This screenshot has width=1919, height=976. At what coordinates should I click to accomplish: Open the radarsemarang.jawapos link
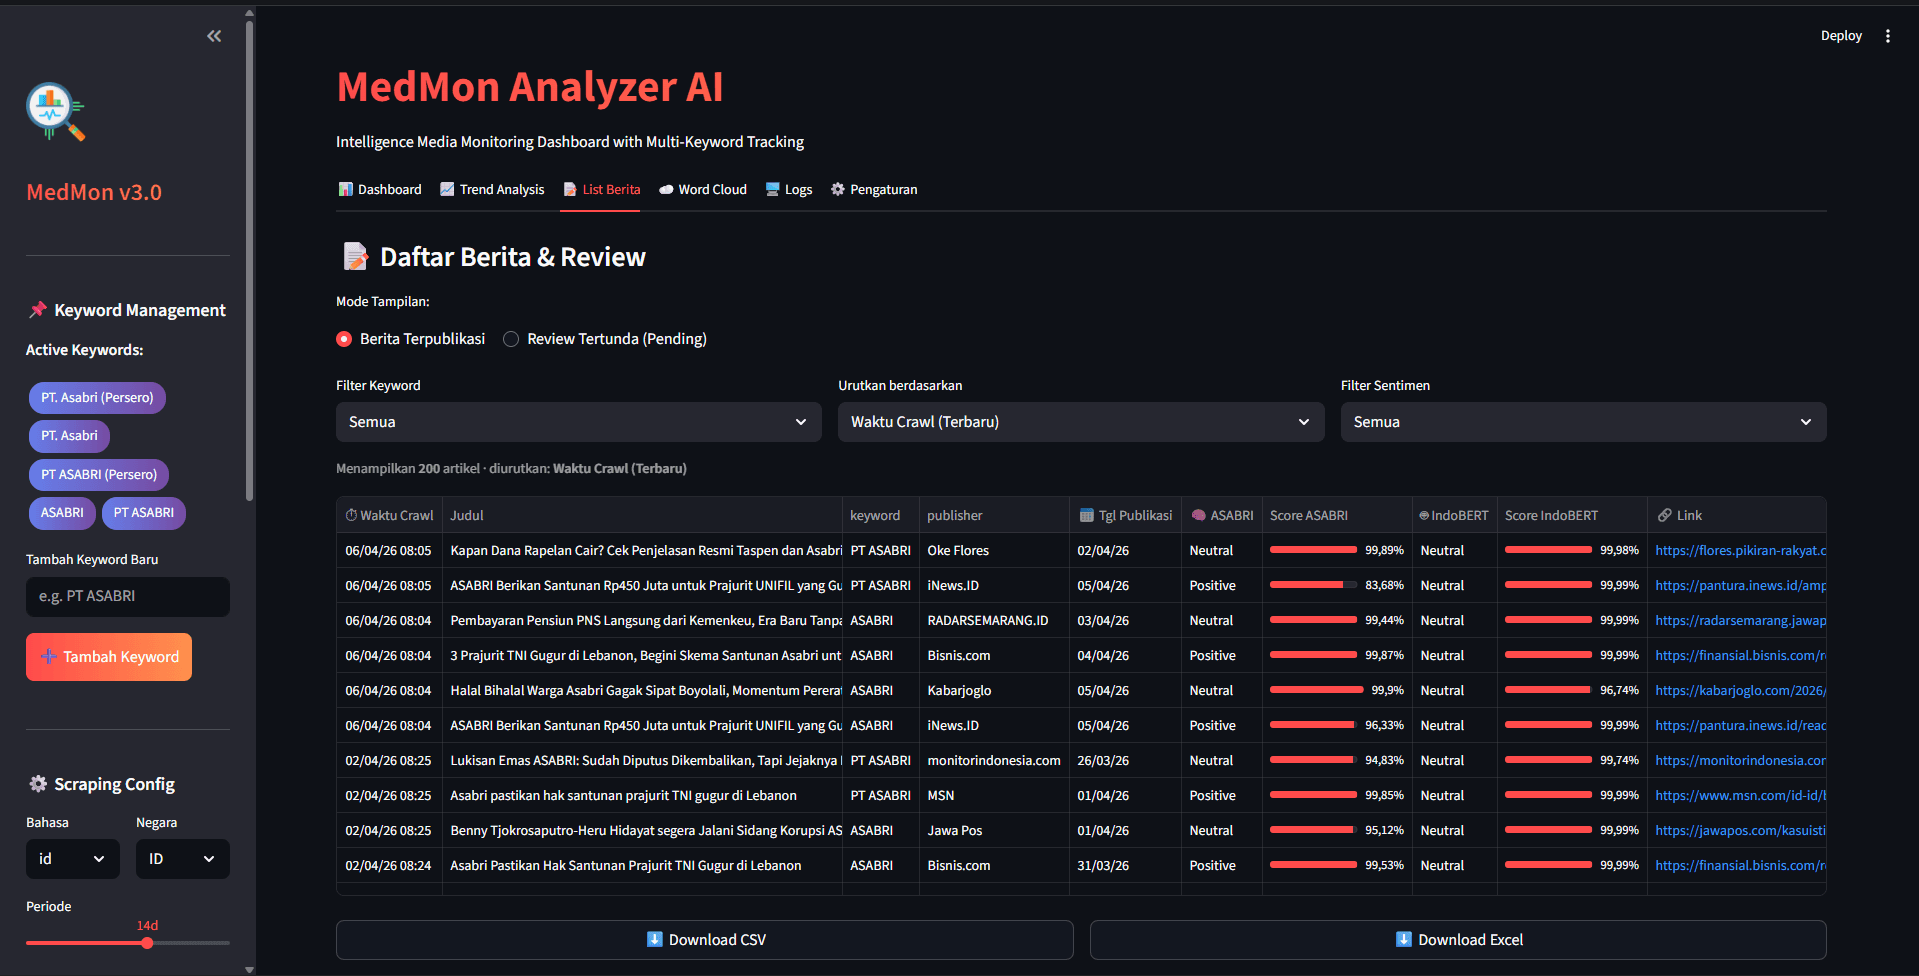click(x=1740, y=620)
